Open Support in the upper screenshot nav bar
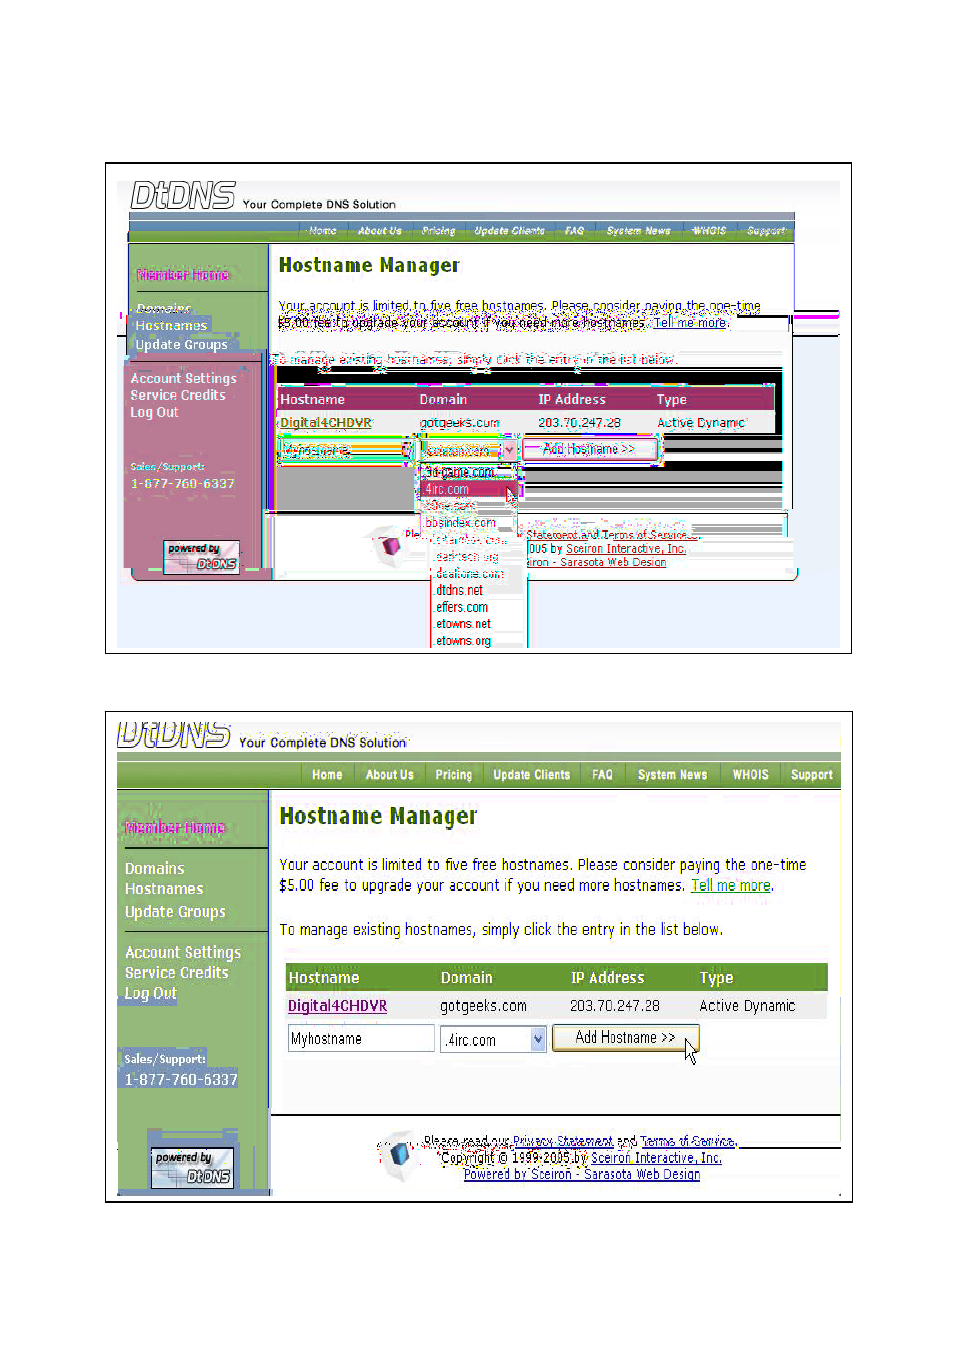The image size is (954, 1351). tap(766, 231)
